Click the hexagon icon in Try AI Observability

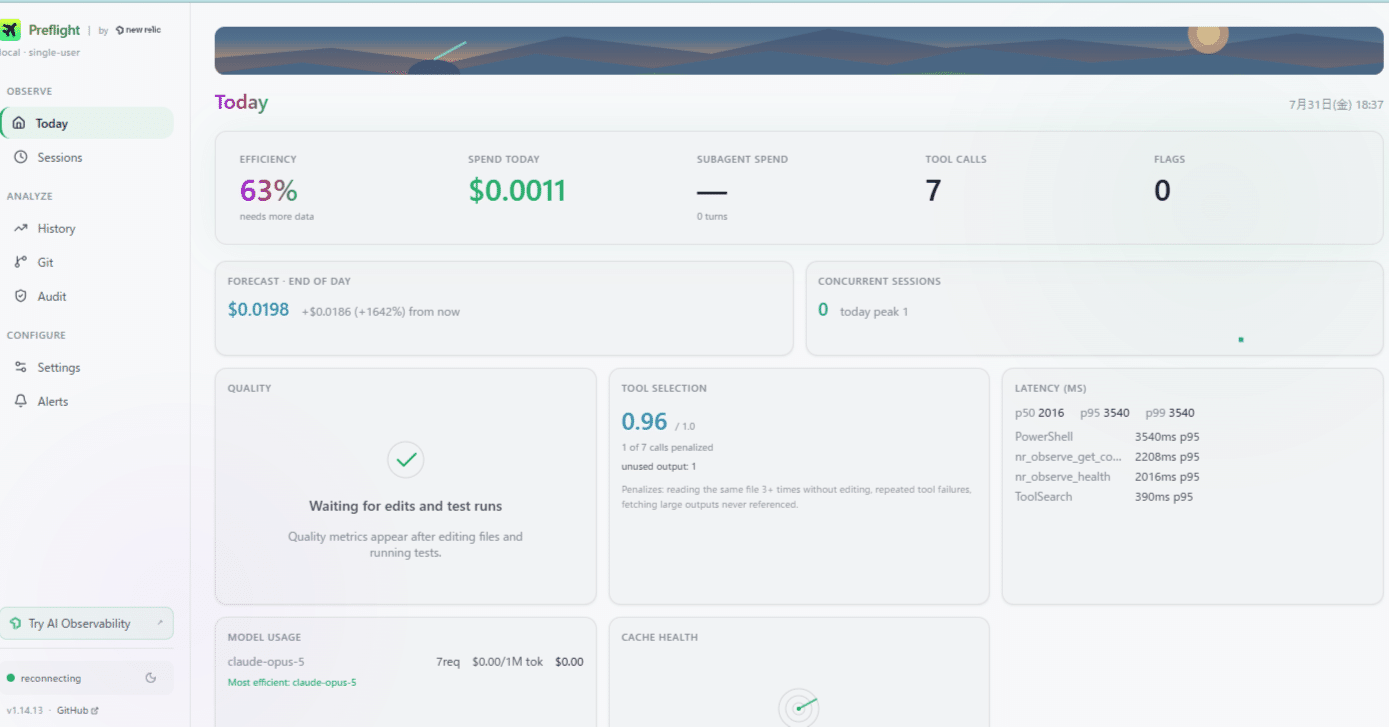click(16, 623)
